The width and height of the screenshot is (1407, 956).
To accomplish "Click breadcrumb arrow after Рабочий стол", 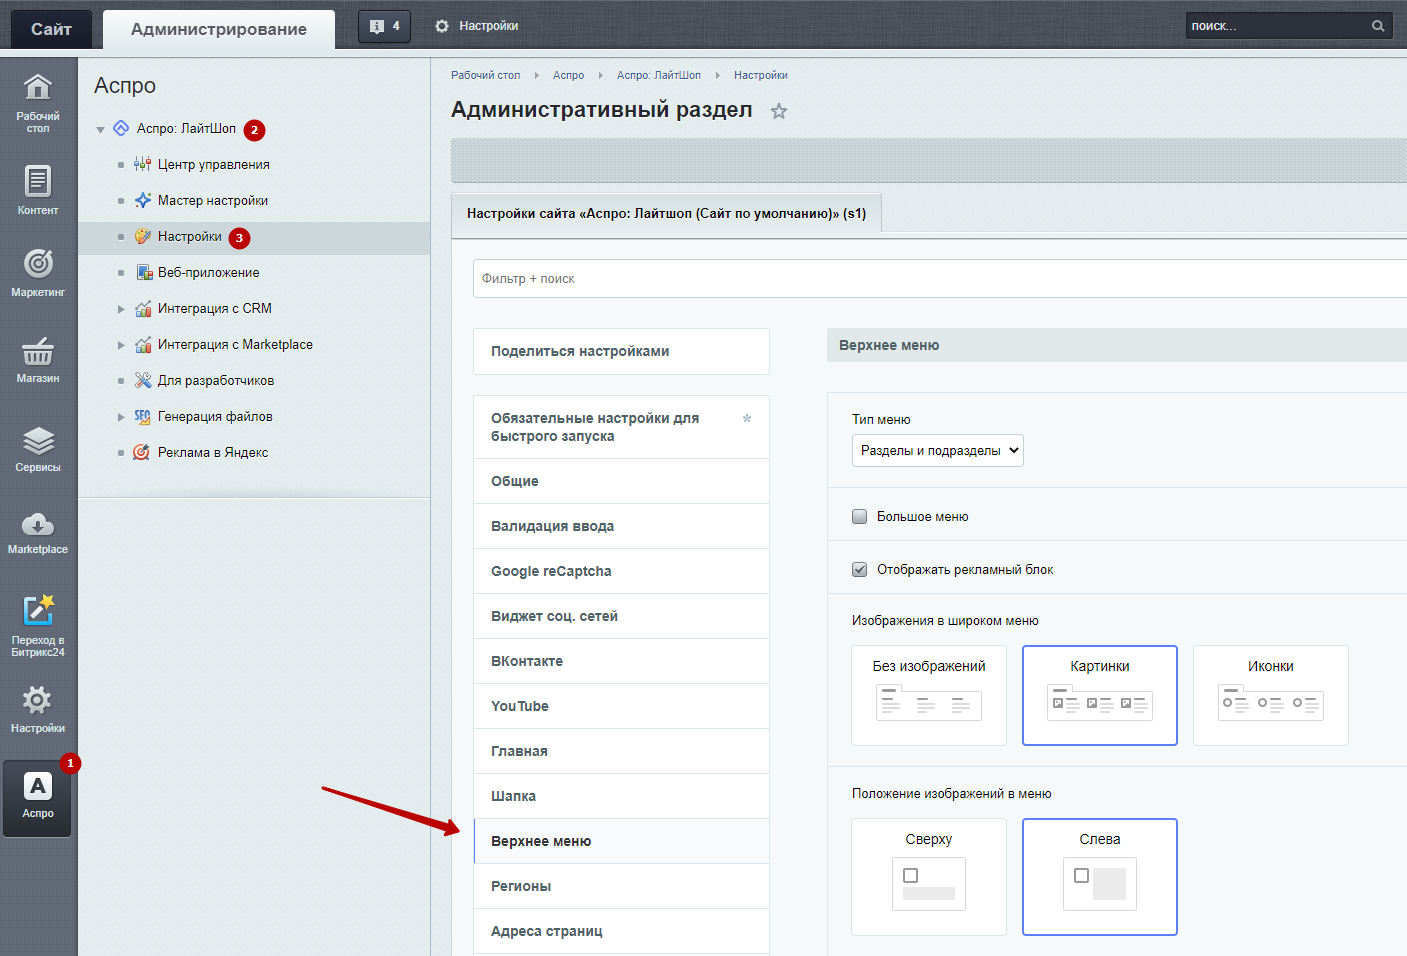I will [536, 75].
